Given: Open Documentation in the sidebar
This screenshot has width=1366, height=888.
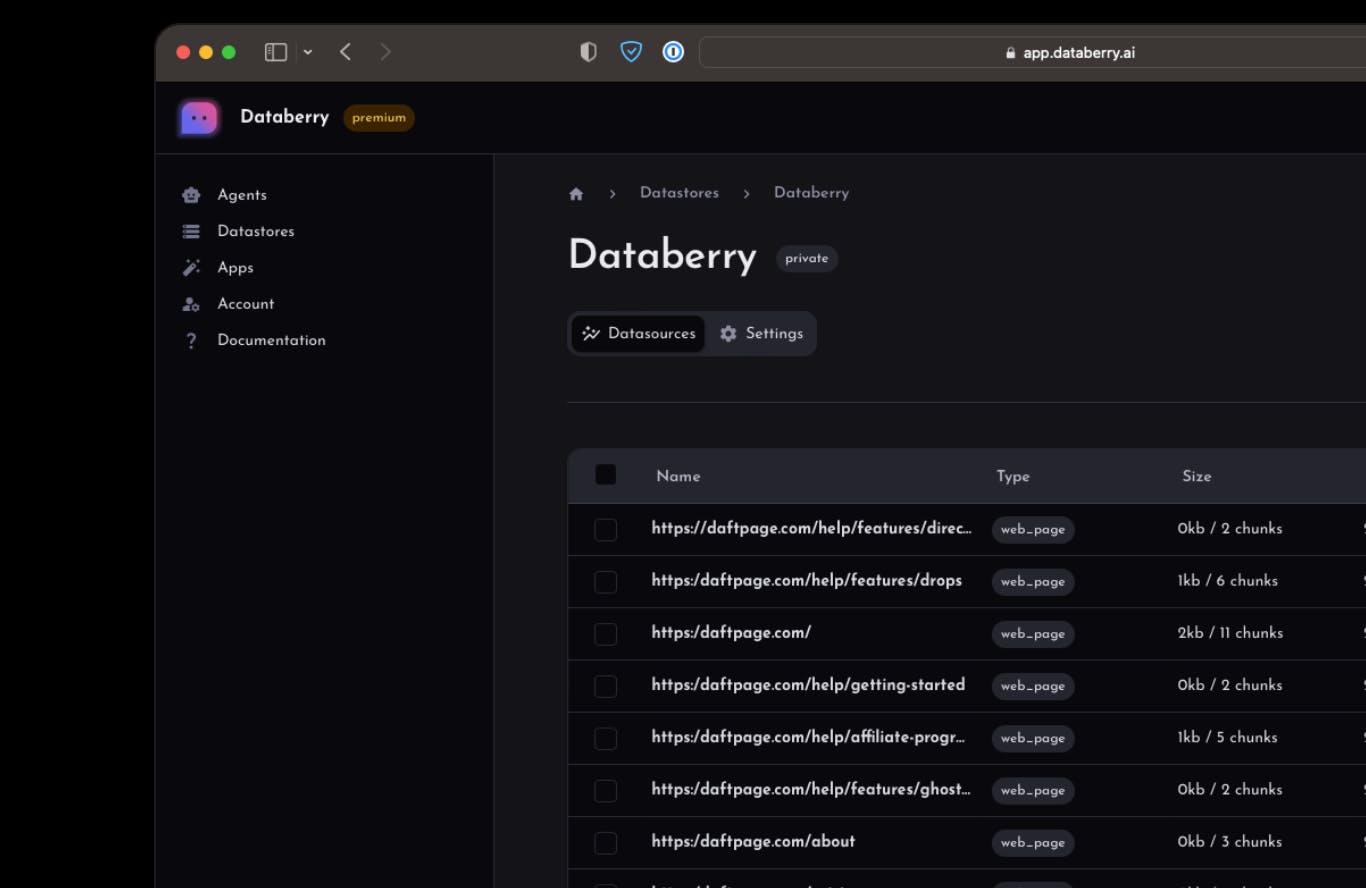Looking at the screenshot, I should click(x=271, y=340).
